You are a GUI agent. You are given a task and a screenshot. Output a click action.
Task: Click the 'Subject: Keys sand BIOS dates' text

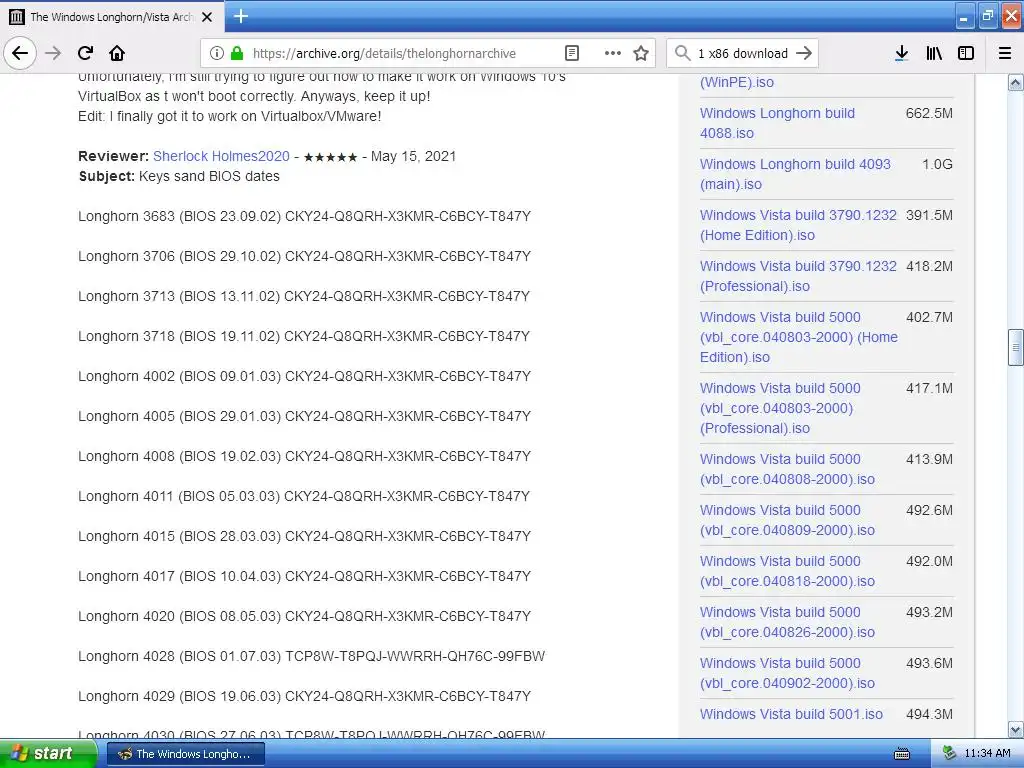(x=179, y=176)
